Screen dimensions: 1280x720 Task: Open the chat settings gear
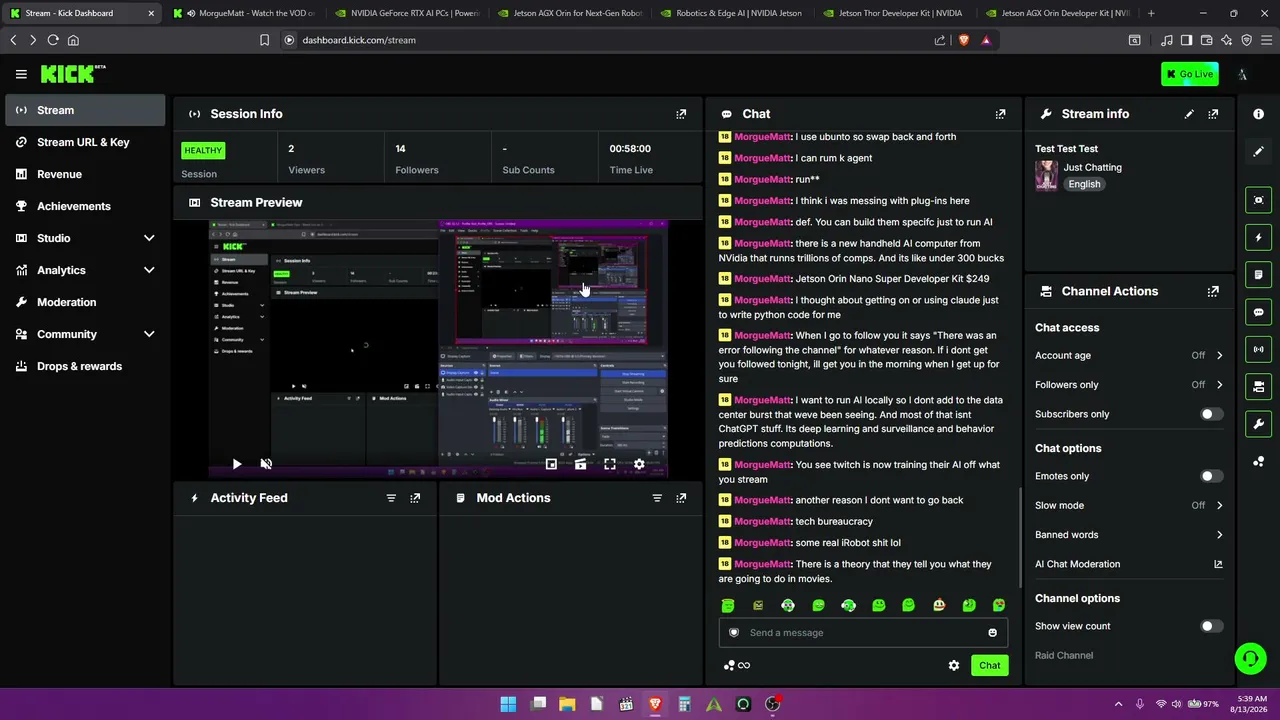(x=954, y=665)
